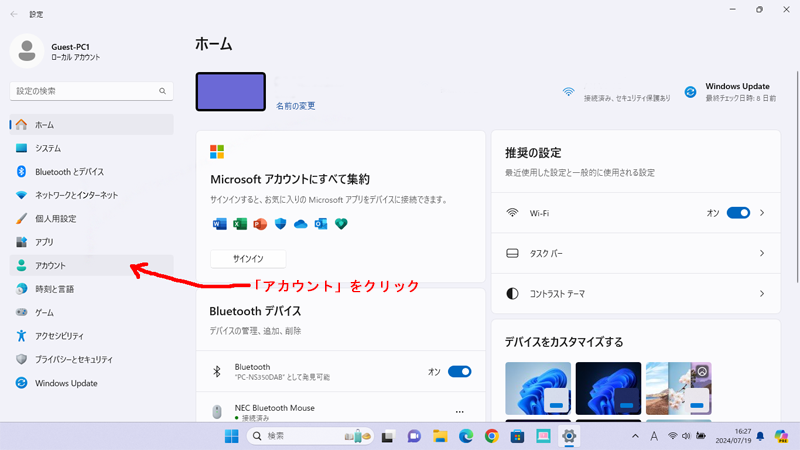Image resolution: width=800 pixels, height=450 pixels.
Task: Open the Microsoft Word app icon
Action: tap(220, 224)
